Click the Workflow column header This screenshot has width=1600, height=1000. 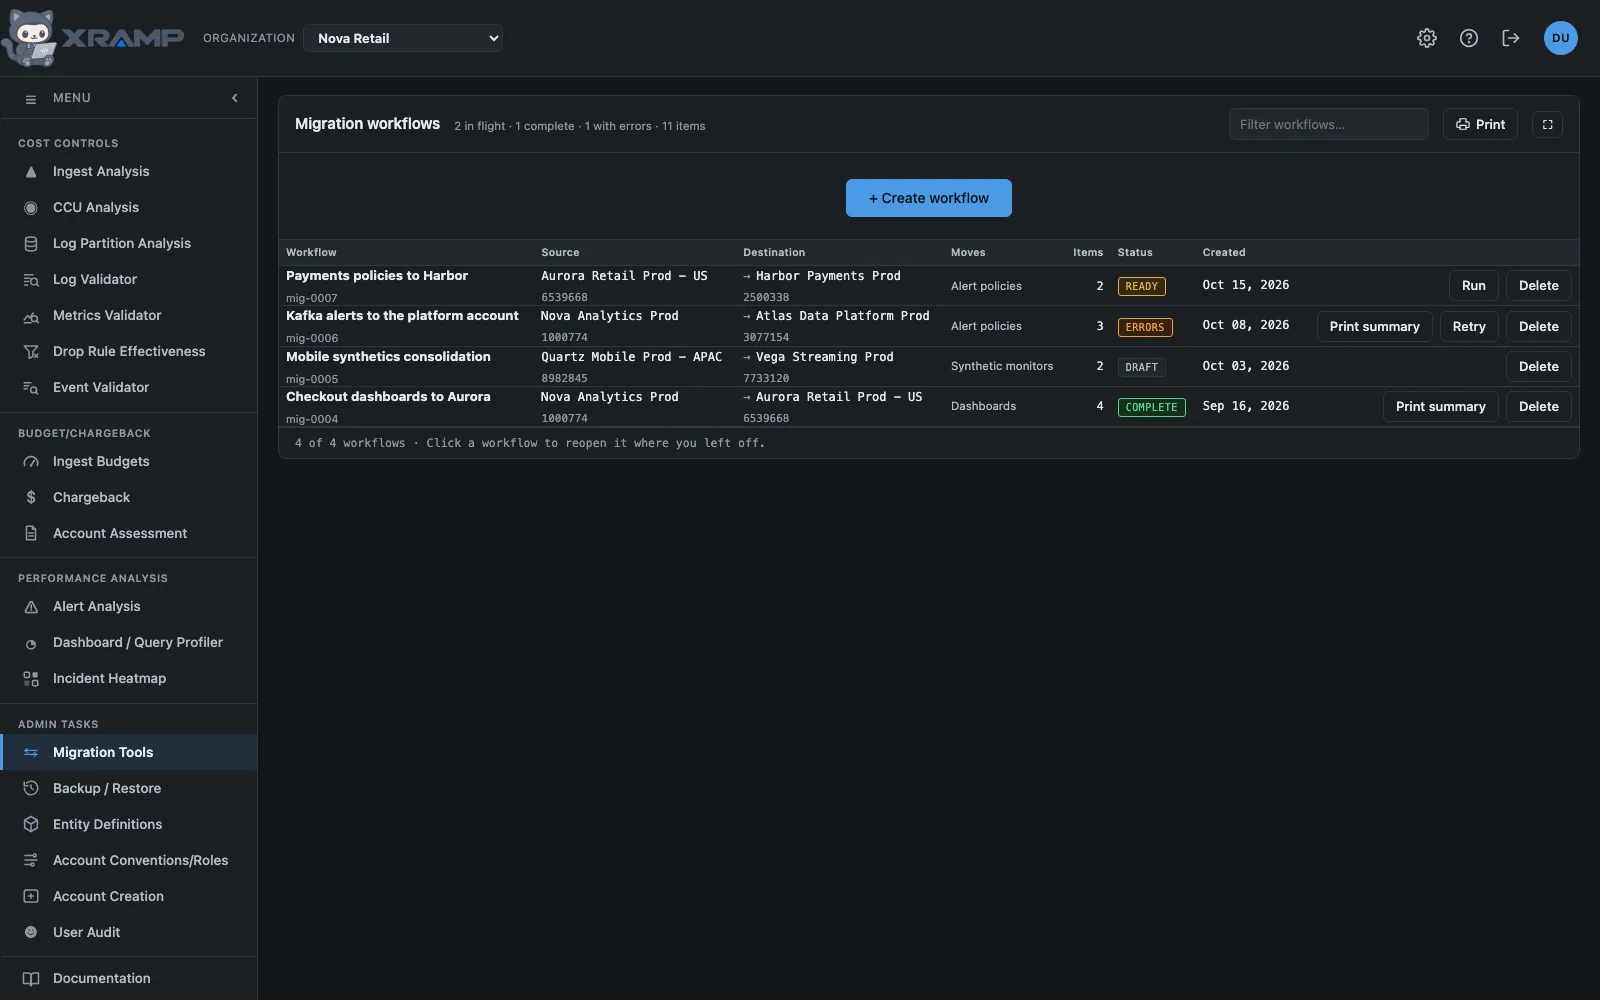click(x=311, y=253)
